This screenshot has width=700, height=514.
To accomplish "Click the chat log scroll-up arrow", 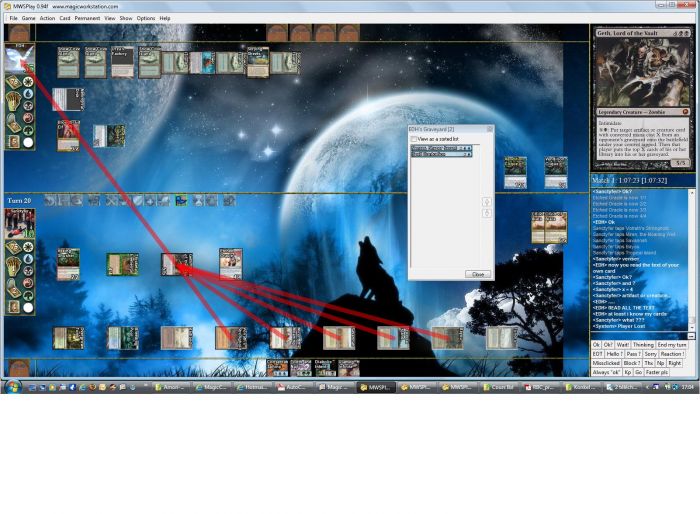I will click(692, 192).
